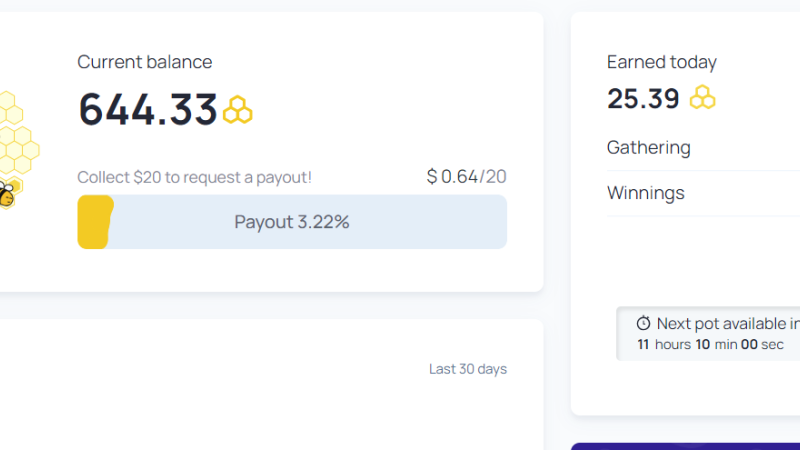The image size is (800, 450).
Task: Open the Last 30 days period selector
Action: pos(468,369)
